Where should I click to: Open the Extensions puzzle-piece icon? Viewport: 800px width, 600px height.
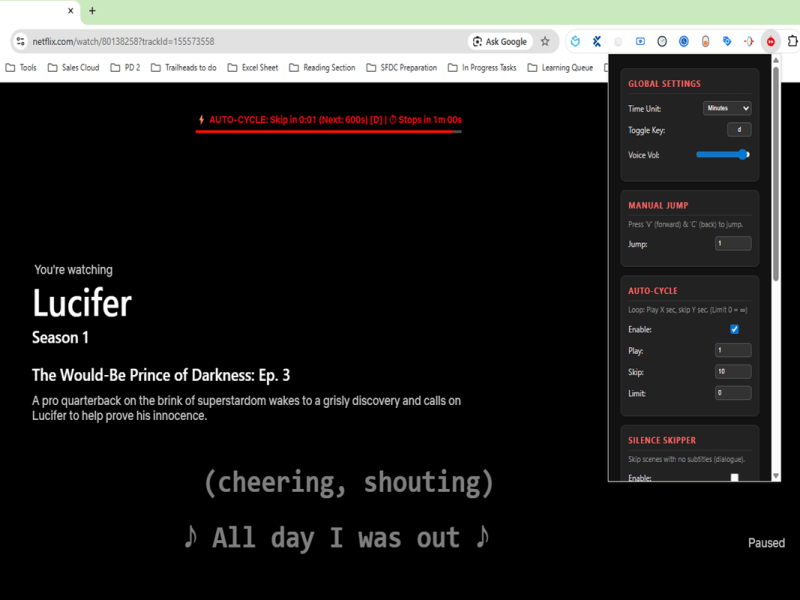tap(790, 41)
